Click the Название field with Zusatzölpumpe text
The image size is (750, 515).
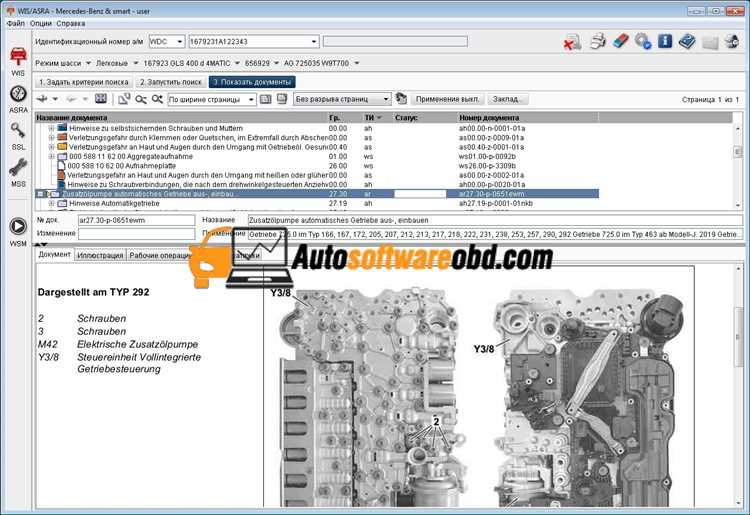click(x=495, y=220)
